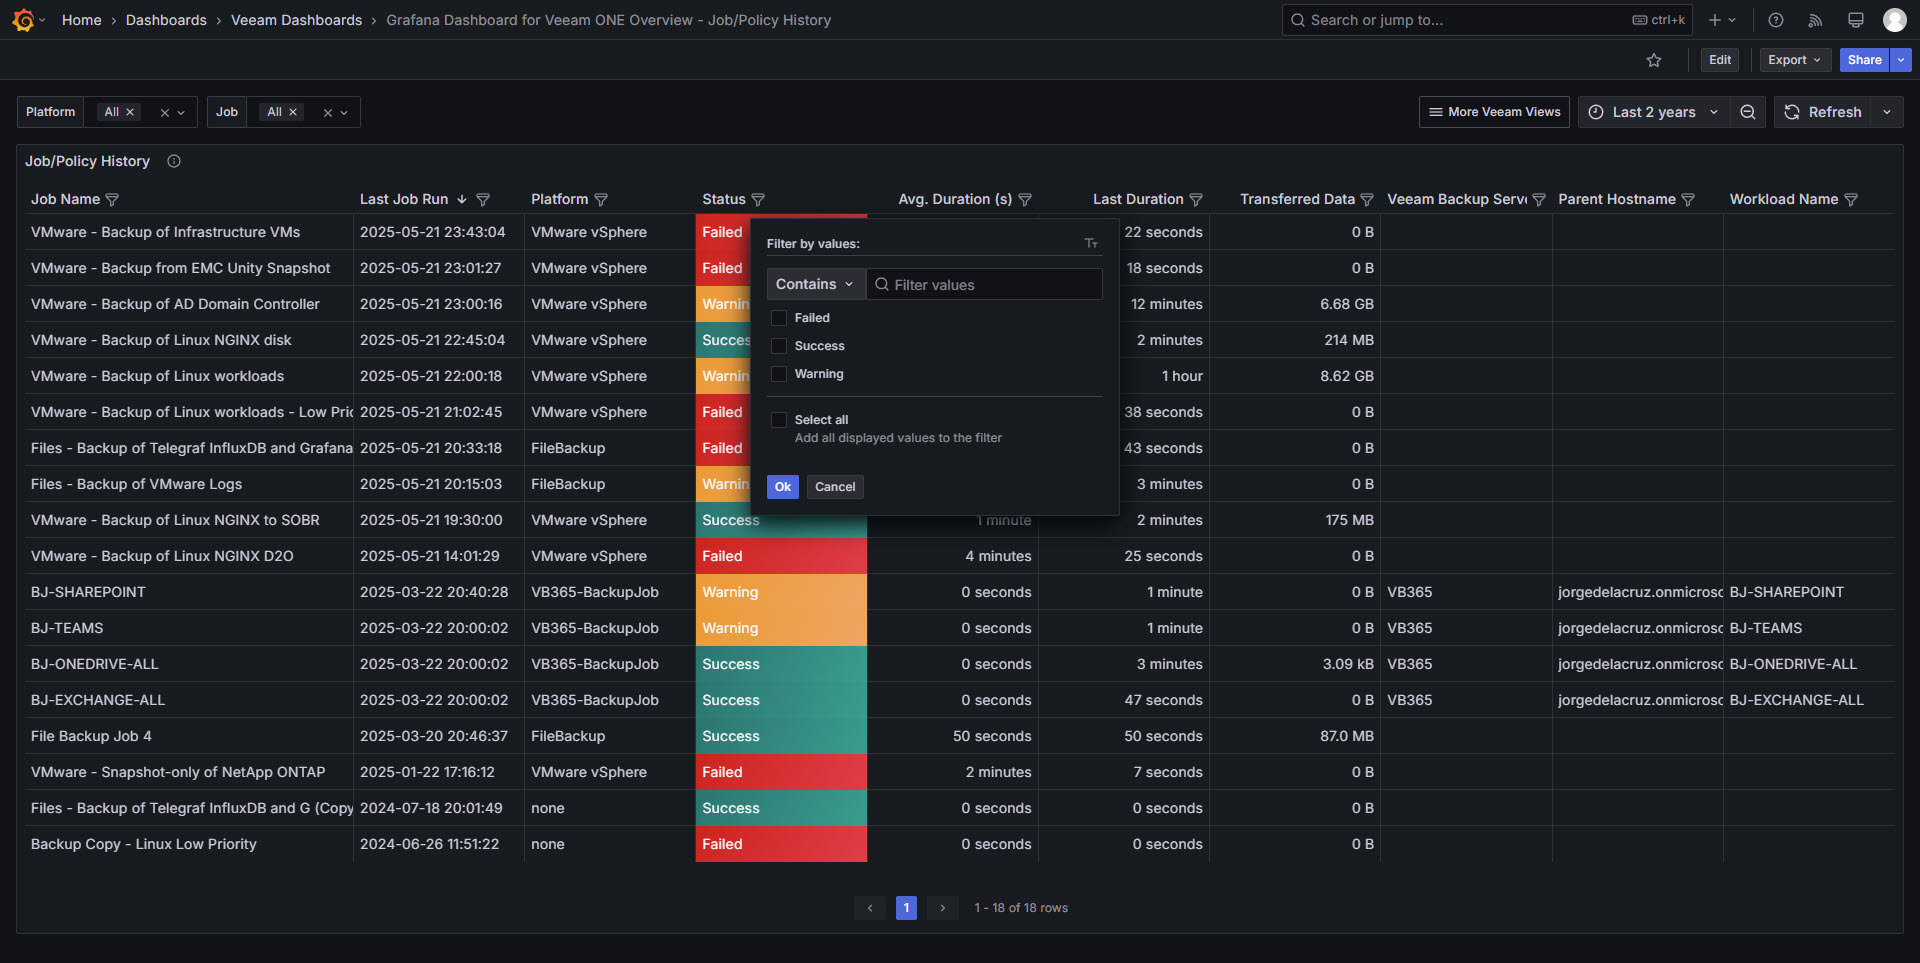The width and height of the screenshot is (1920, 963).
Task: Open the help menu icon
Action: pos(1776,20)
